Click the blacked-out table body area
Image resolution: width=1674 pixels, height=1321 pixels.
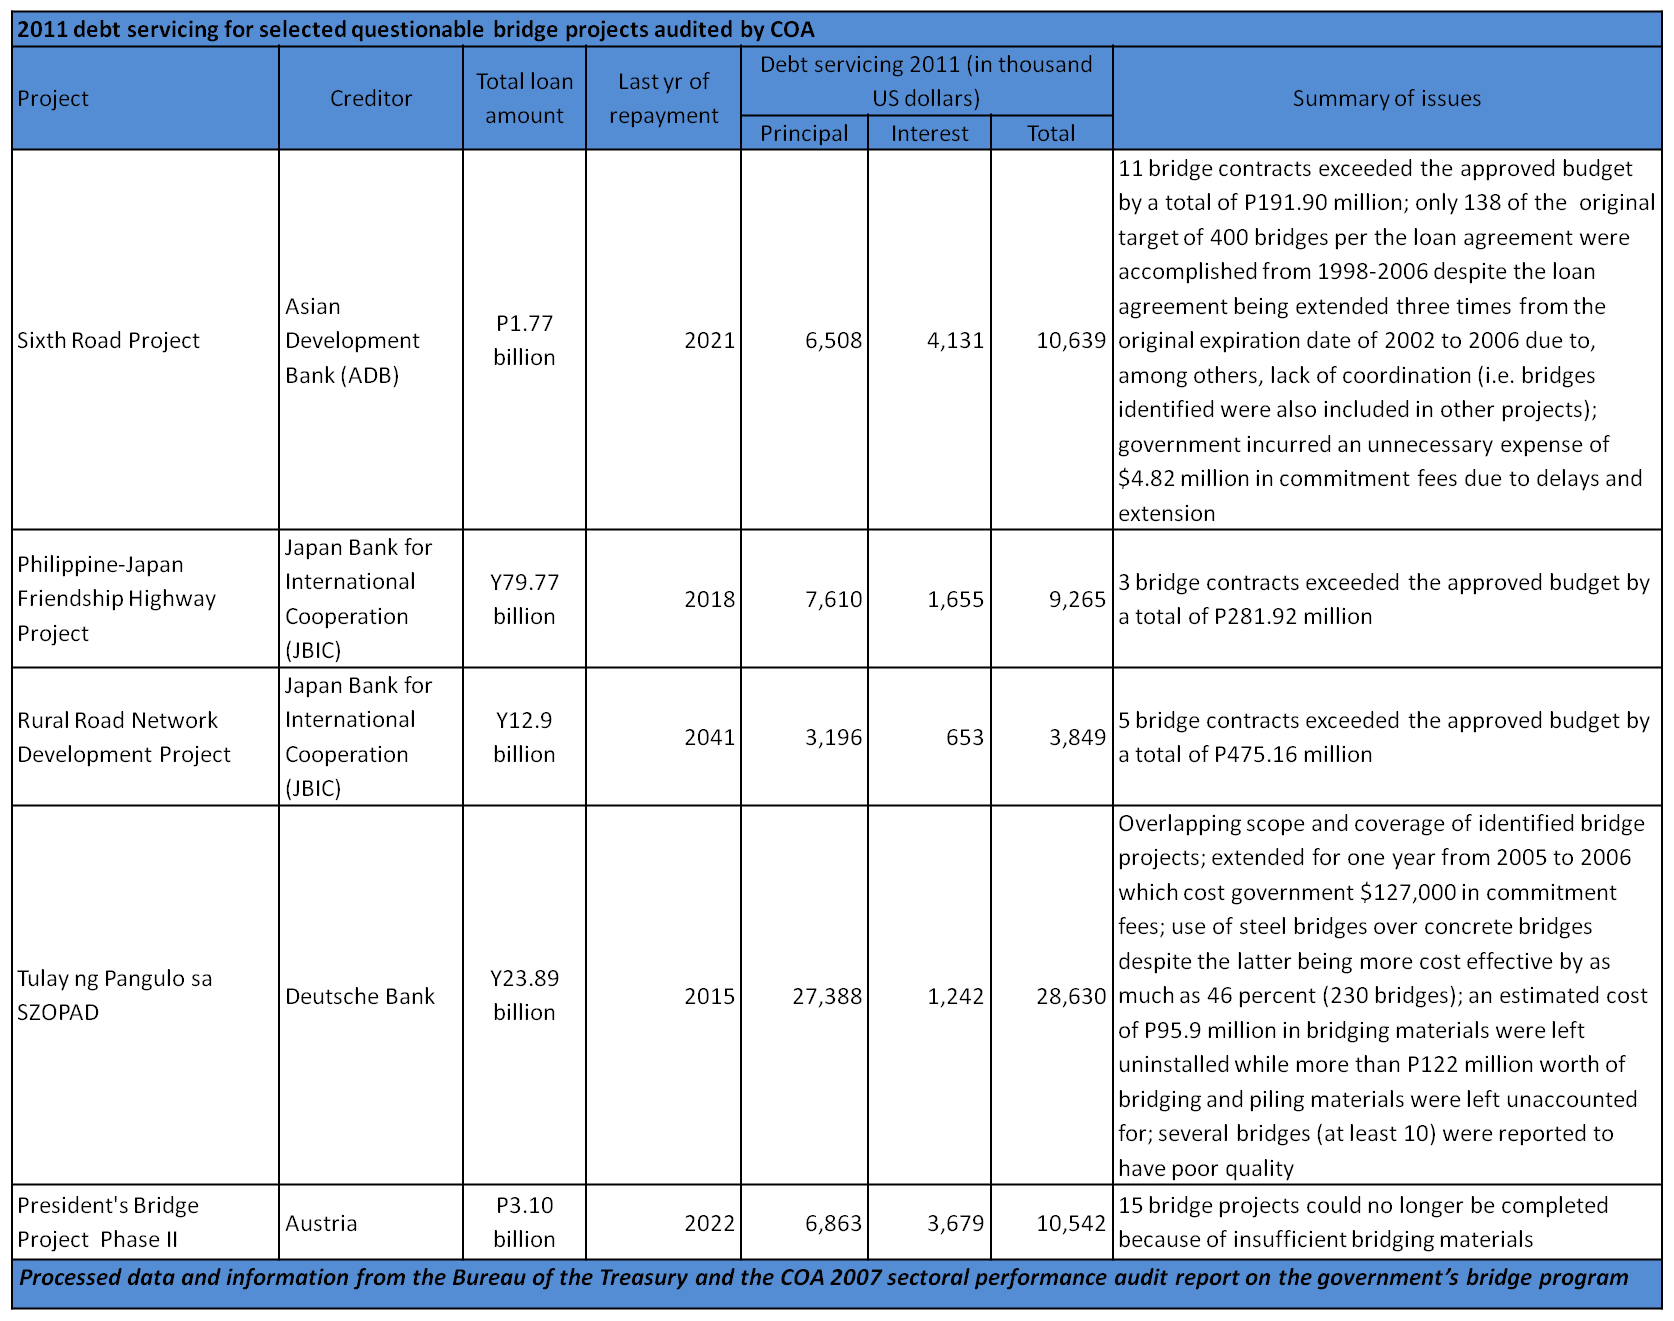point(836,700)
